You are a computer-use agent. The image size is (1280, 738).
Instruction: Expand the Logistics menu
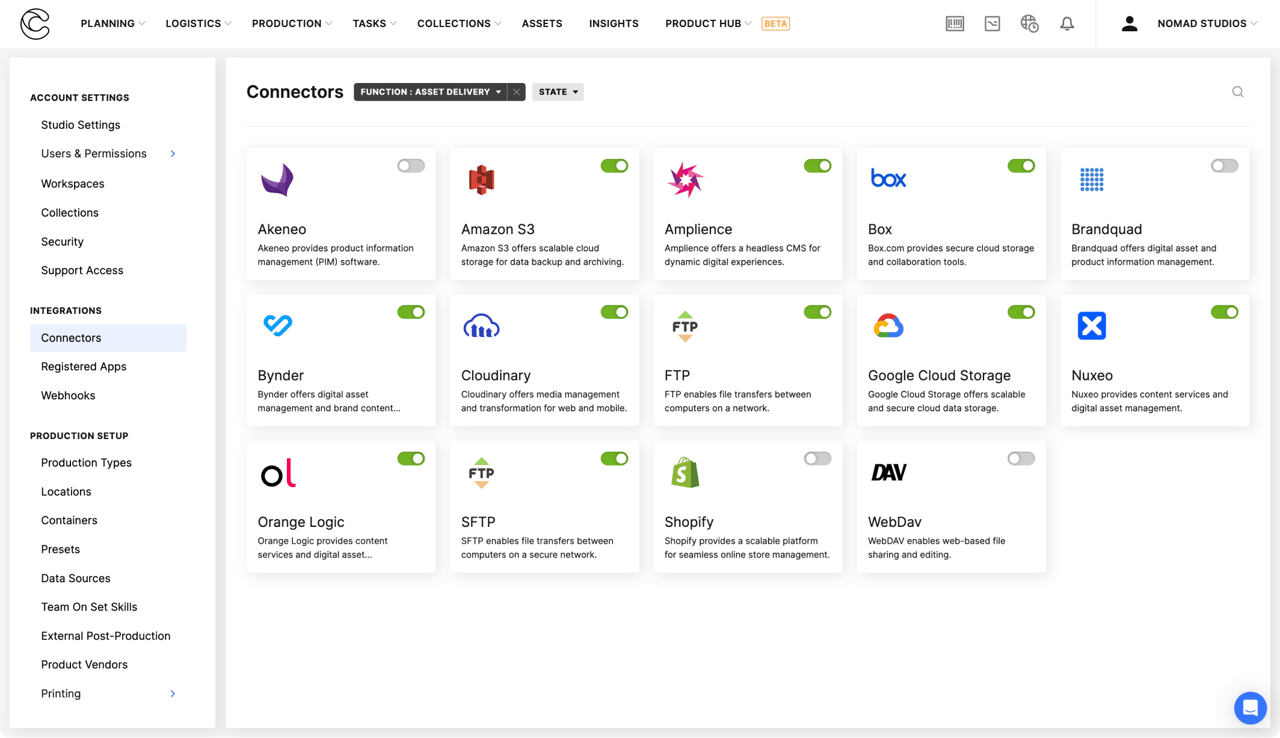click(198, 24)
